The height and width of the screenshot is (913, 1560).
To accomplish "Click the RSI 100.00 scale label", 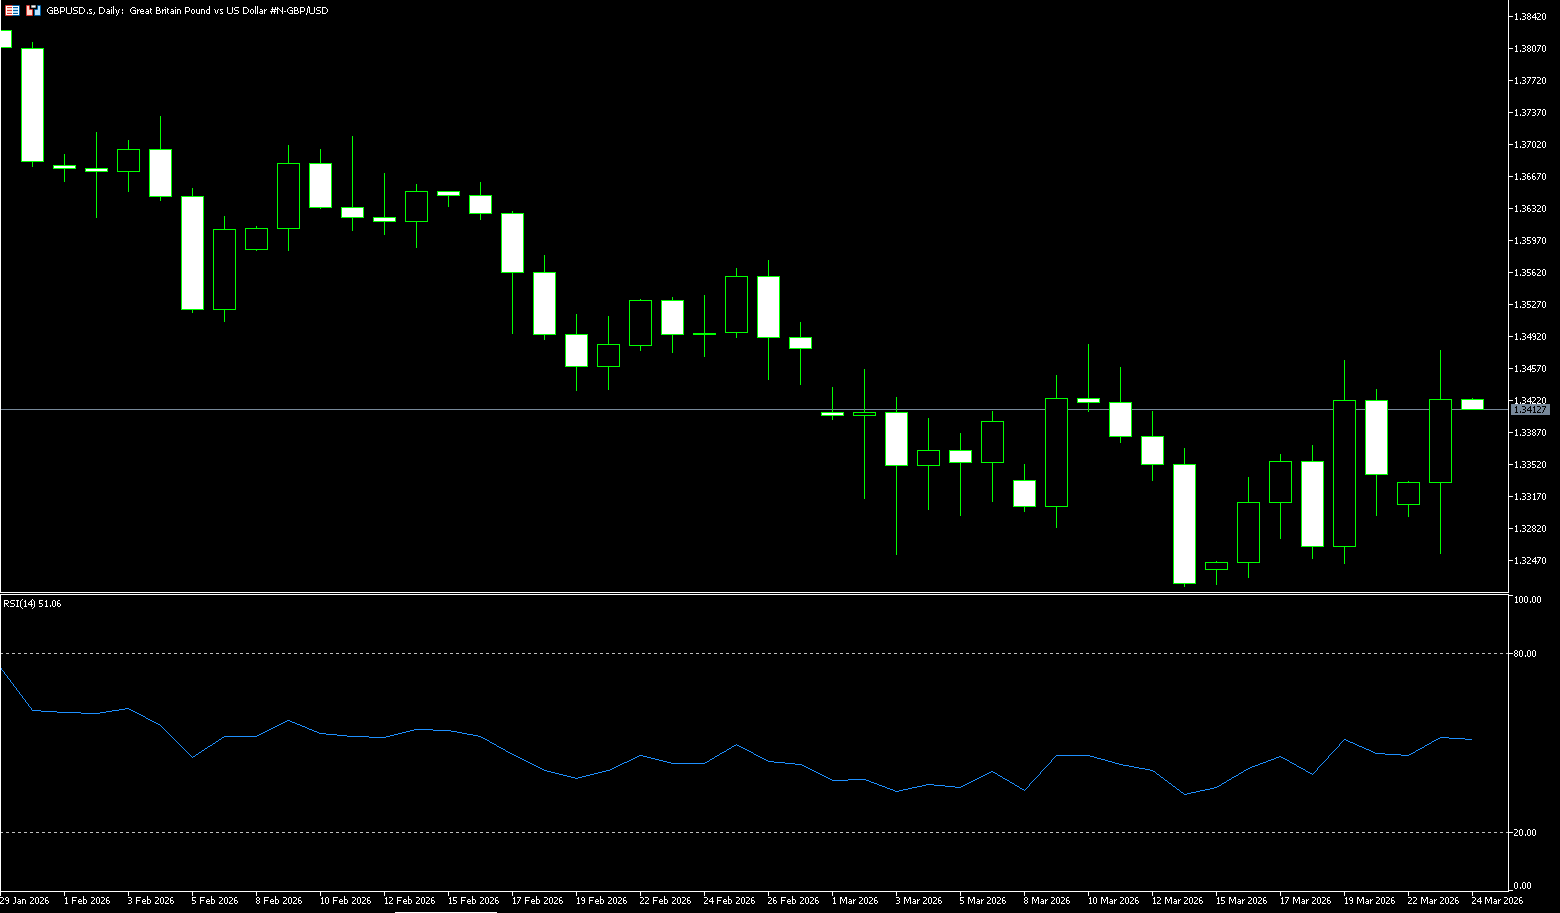I will [x=1527, y=600].
